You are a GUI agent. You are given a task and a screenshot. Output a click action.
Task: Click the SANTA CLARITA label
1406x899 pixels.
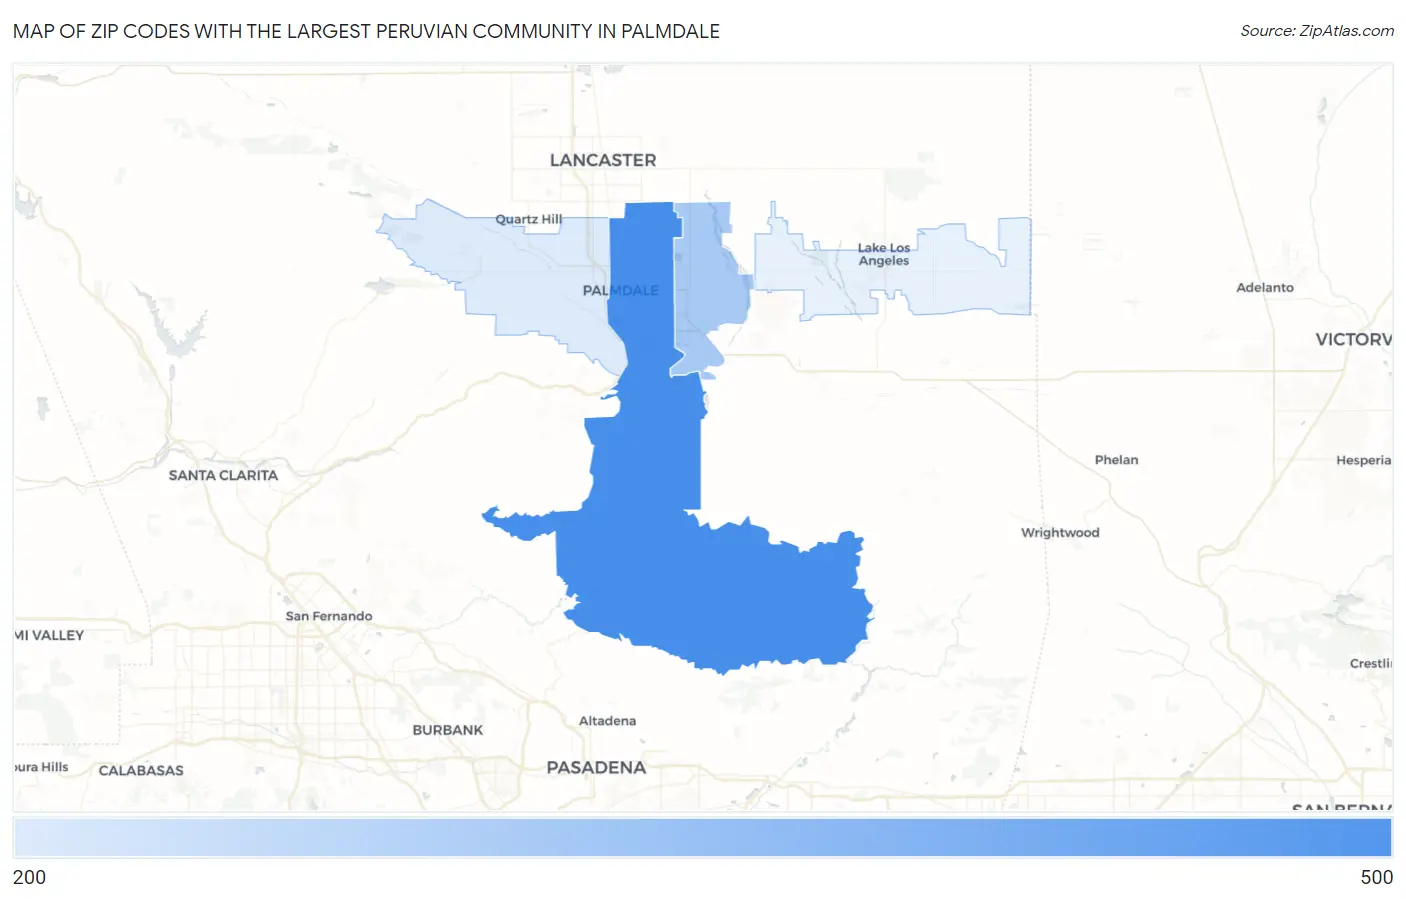tap(223, 475)
